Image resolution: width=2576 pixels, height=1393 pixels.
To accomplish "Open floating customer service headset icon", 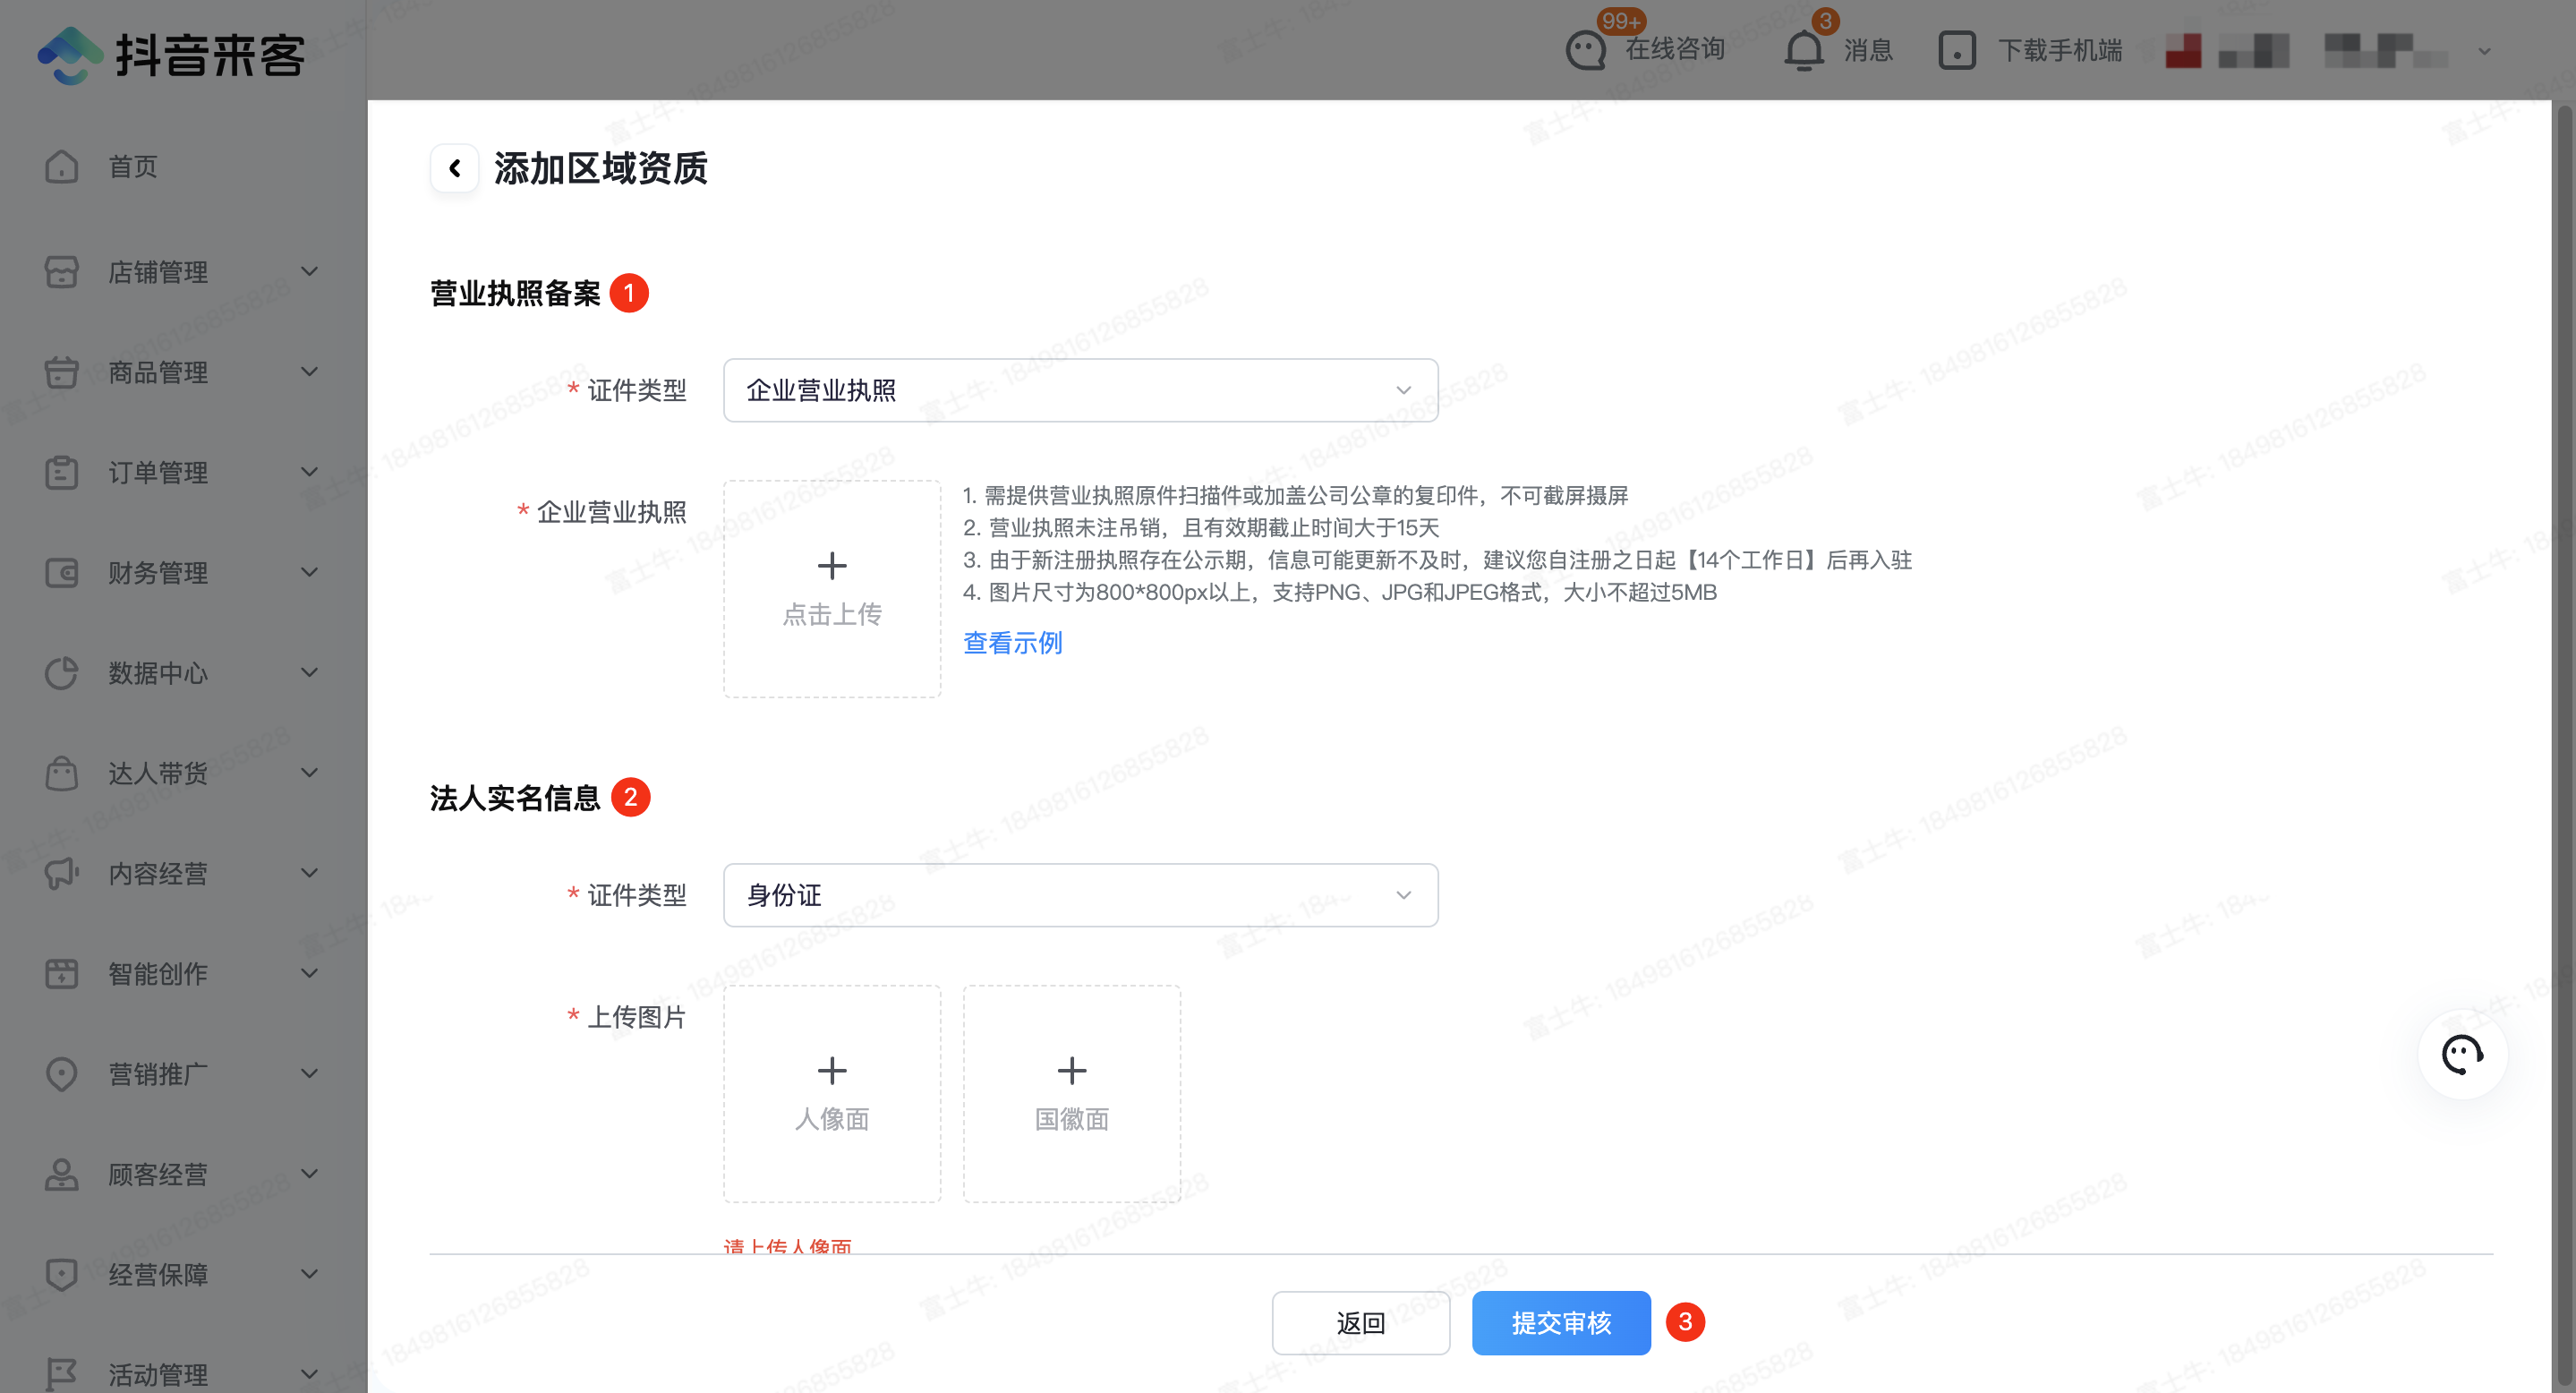I will tap(2462, 1054).
